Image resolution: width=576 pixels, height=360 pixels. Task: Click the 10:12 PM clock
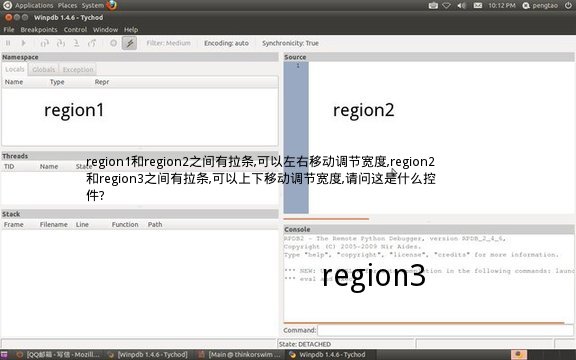[x=502, y=6]
